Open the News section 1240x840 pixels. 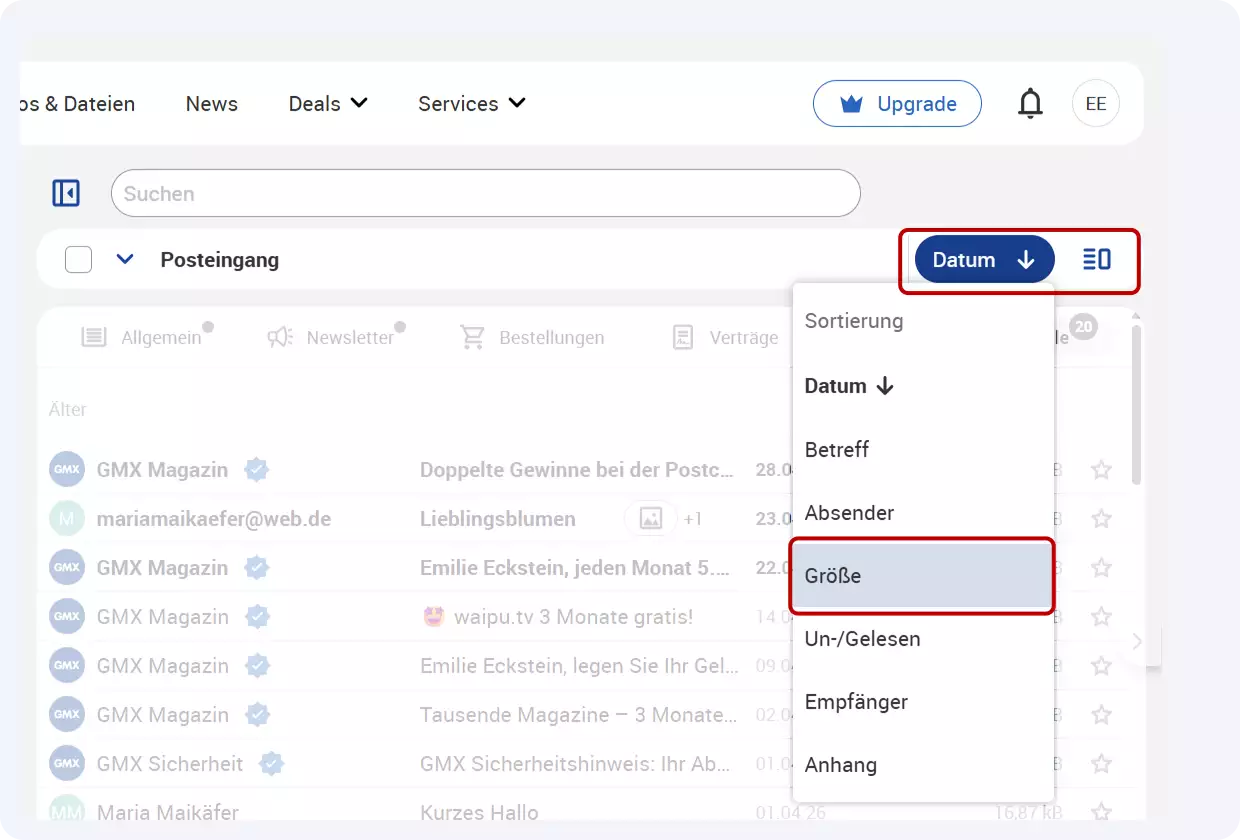211,103
